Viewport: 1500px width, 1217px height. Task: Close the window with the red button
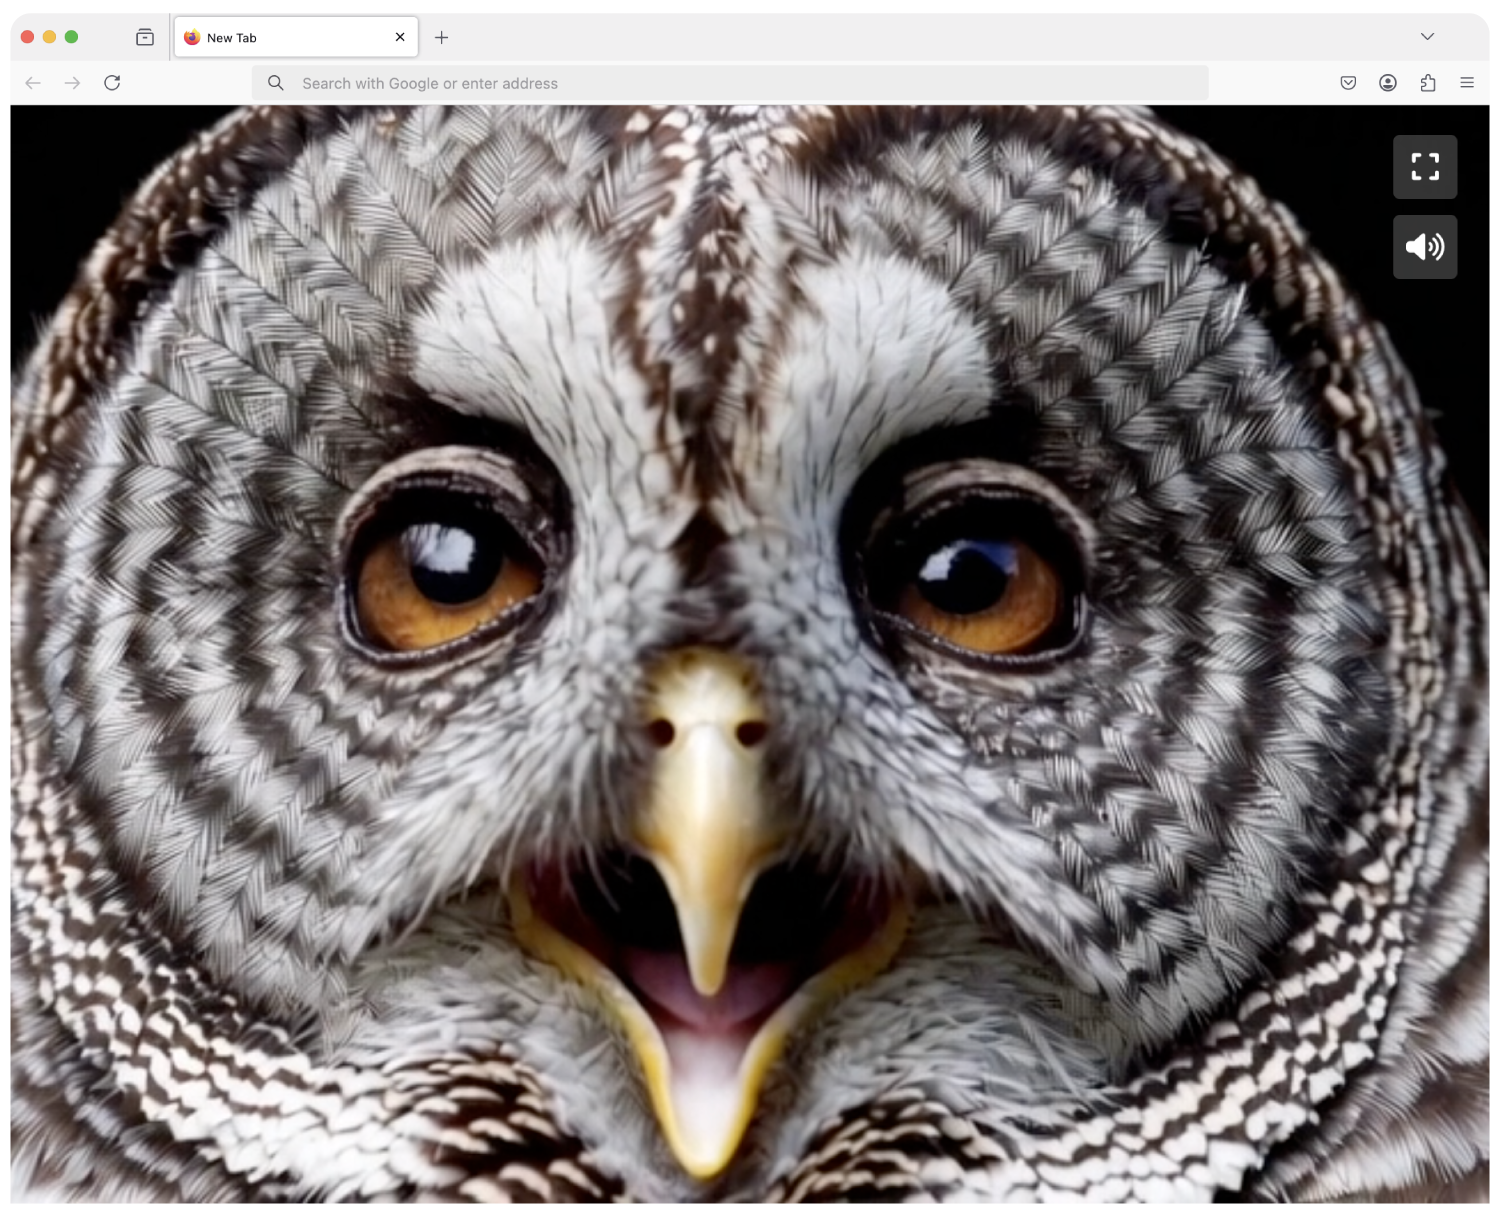pyautogui.click(x=28, y=37)
